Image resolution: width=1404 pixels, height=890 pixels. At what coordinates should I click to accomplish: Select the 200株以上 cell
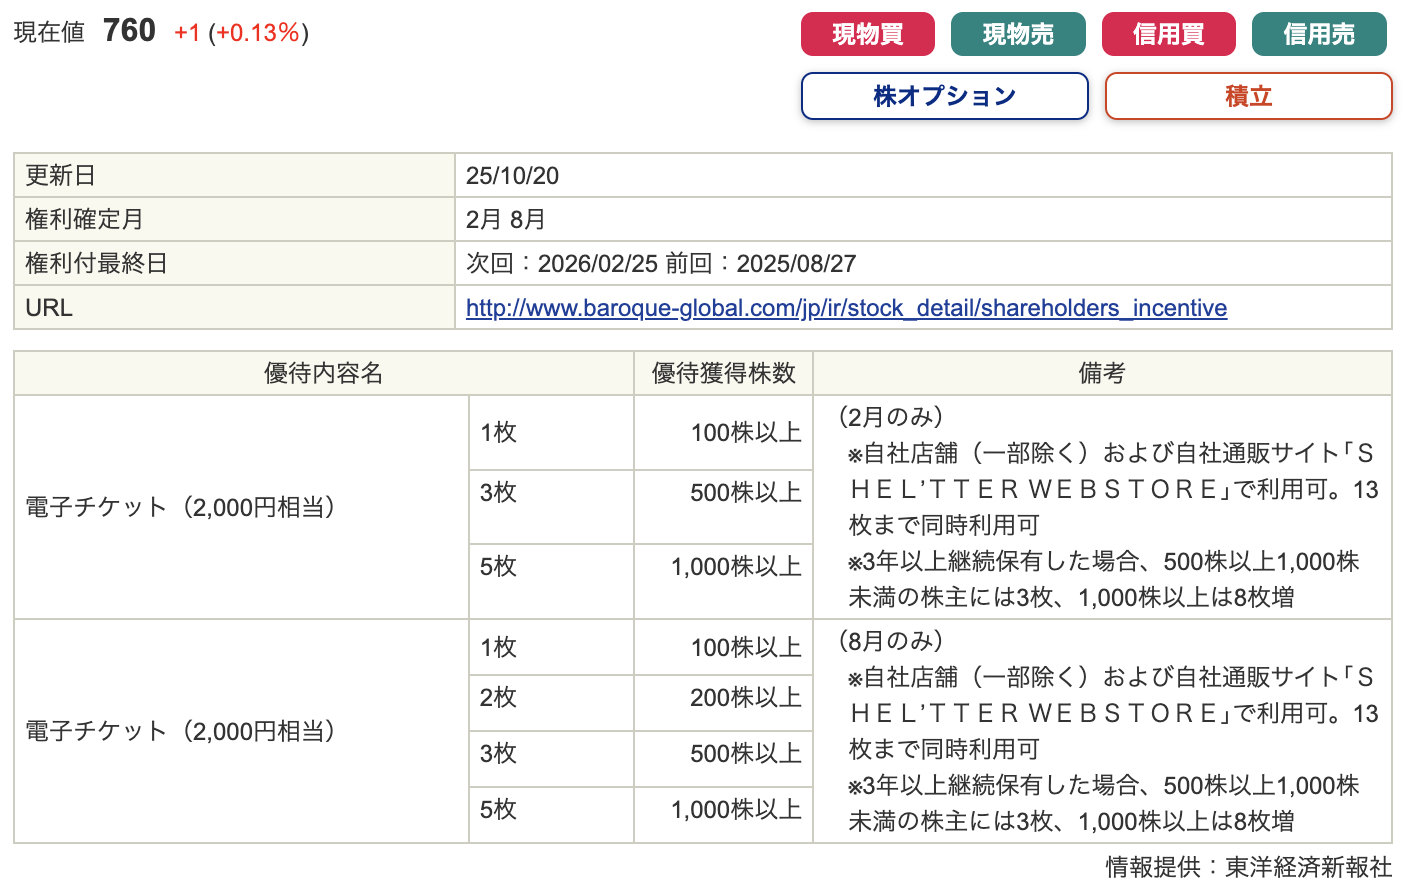click(745, 698)
